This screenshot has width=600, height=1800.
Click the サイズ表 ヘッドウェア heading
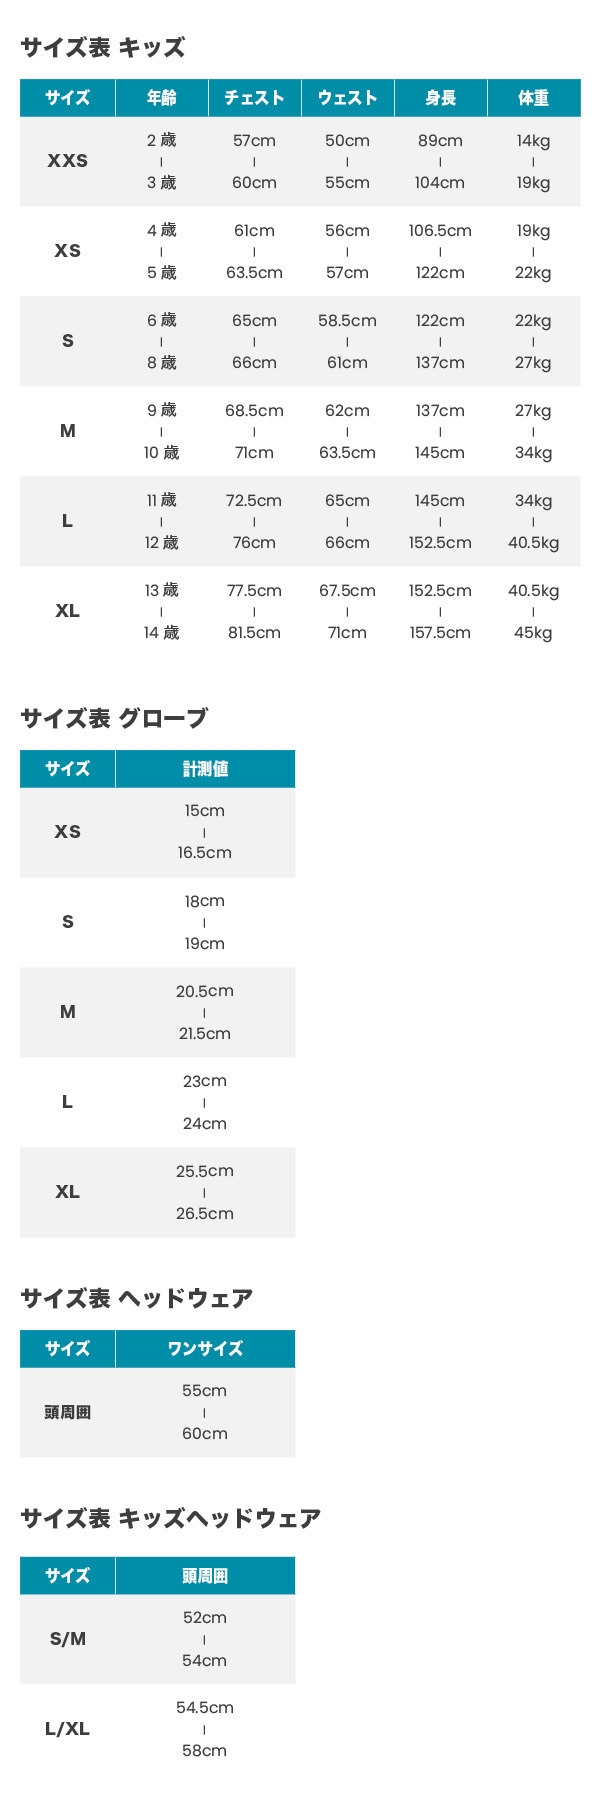137,1298
